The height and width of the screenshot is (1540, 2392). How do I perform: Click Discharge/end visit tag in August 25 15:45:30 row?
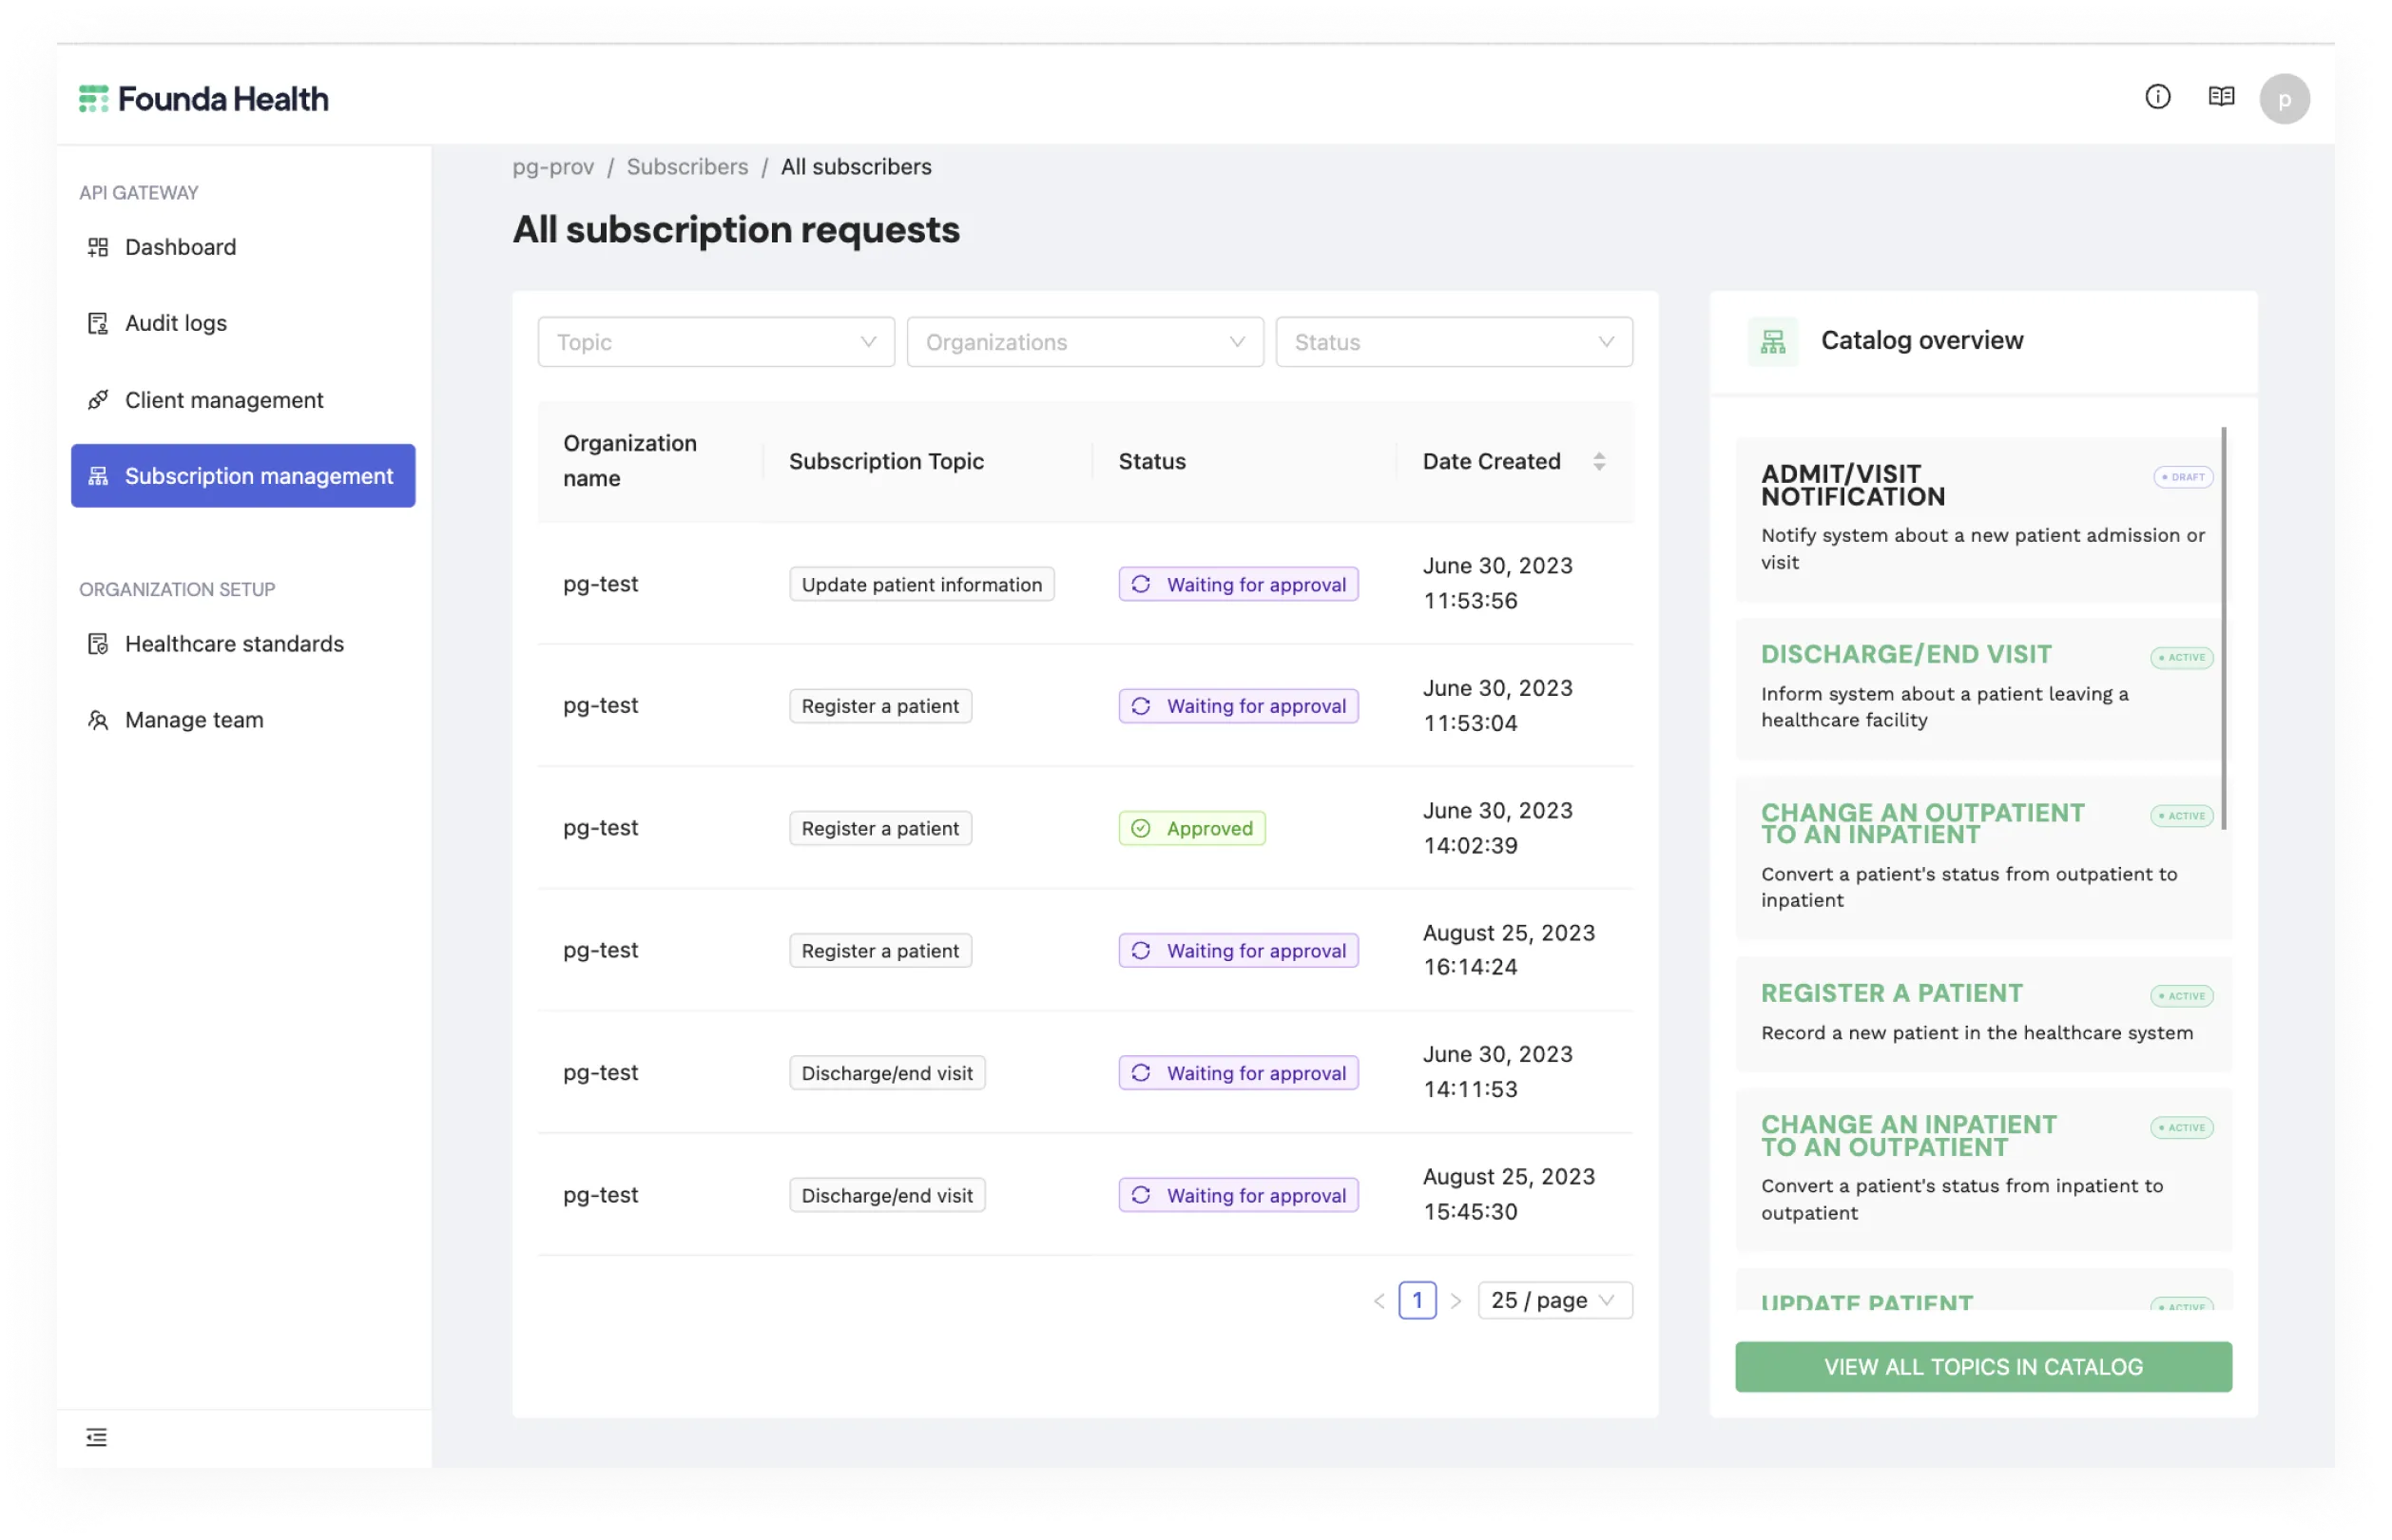coord(887,1195)
